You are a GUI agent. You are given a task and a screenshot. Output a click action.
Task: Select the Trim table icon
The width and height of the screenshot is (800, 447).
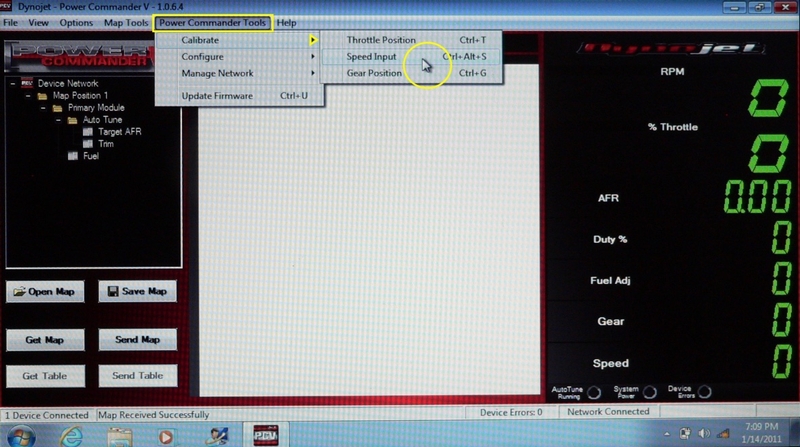pyautogui.click(x=87, y=144)
